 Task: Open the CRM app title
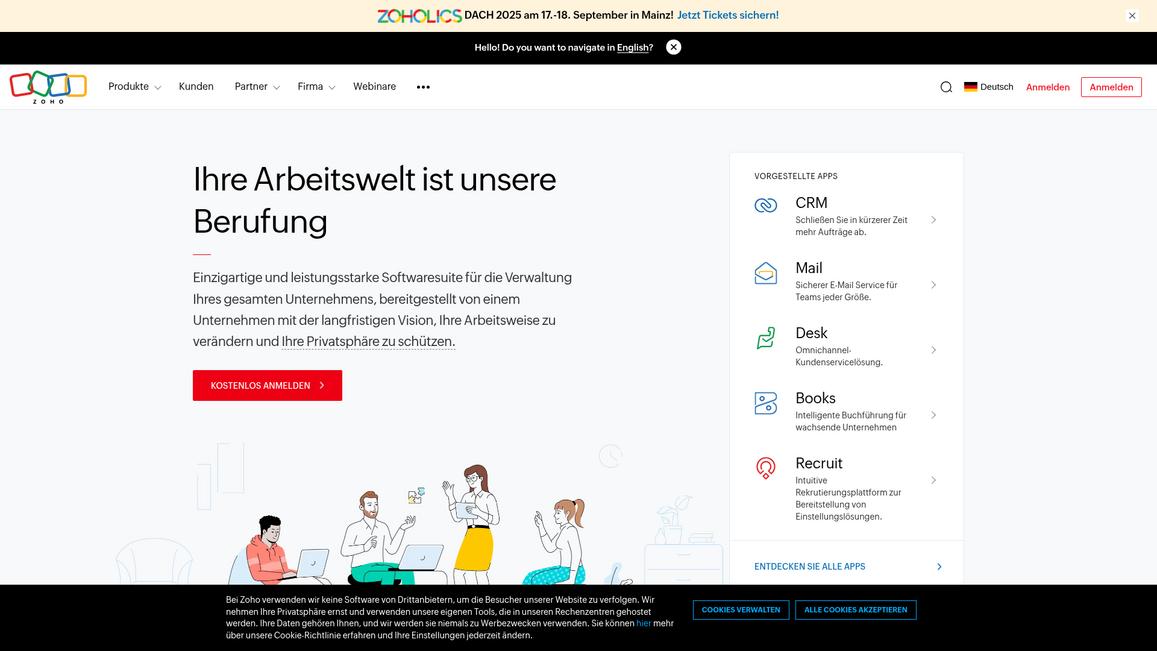point(811,203)
